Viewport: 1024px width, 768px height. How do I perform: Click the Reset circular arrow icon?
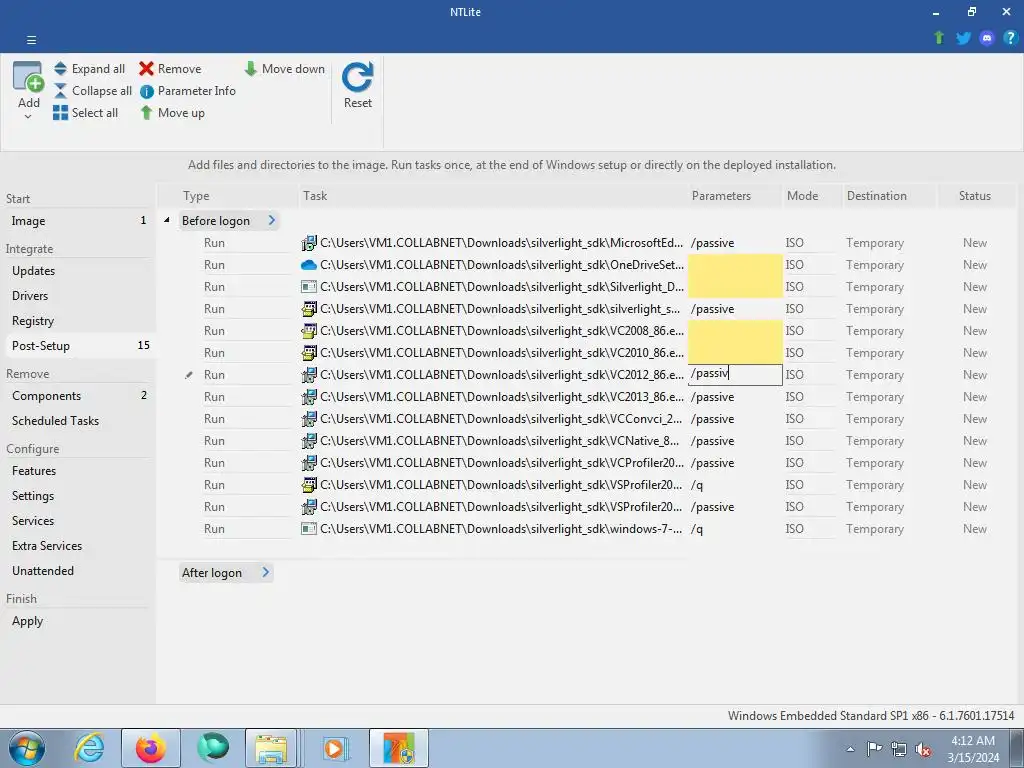point(358,77)
